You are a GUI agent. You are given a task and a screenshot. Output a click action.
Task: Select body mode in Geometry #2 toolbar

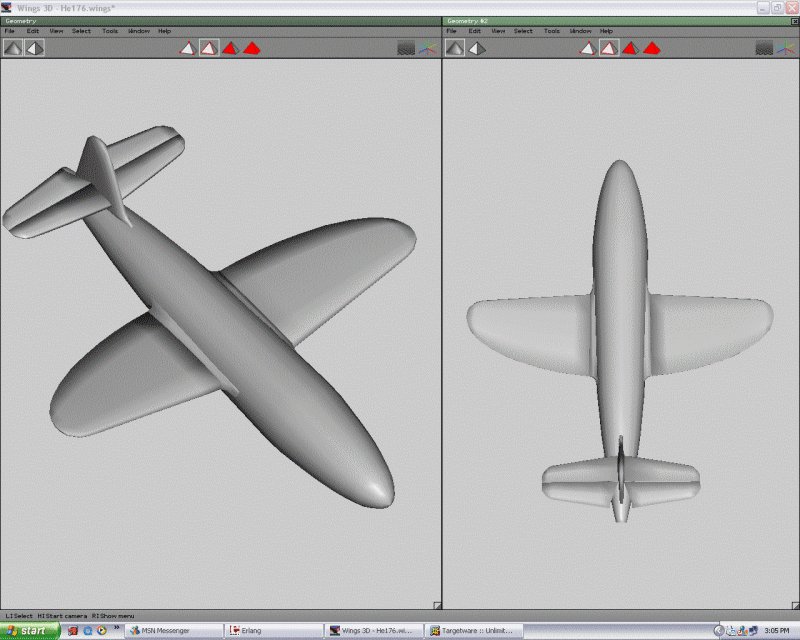coord(652,47)
